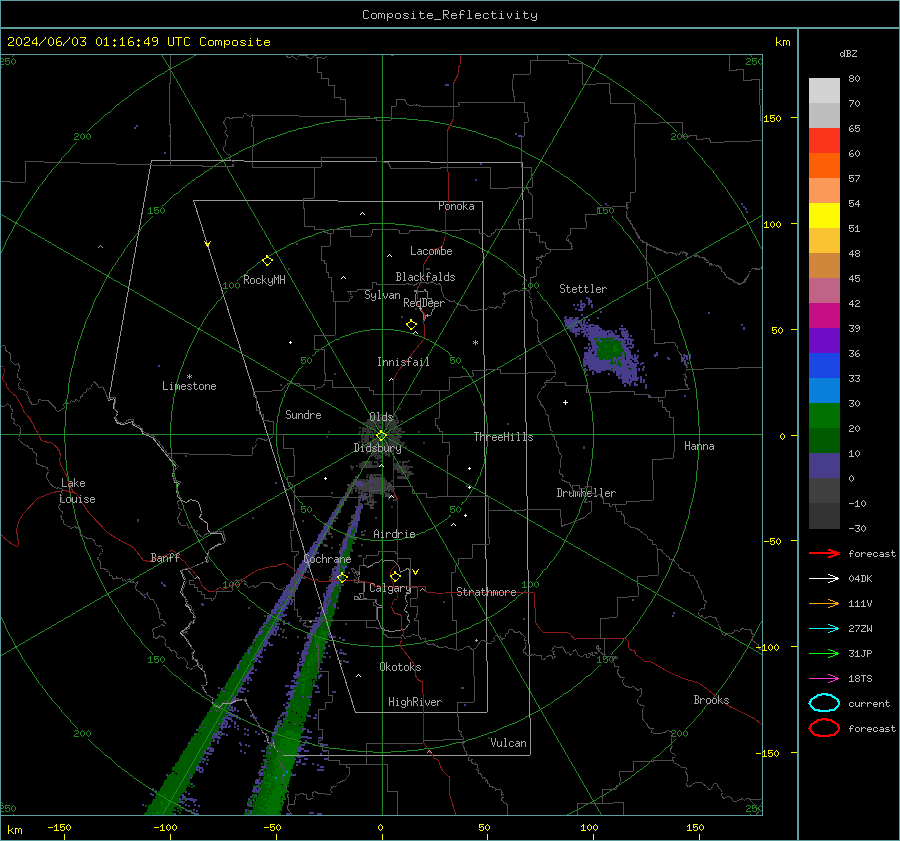Pick the bright green swatch above 20

(x=824, y=416)
